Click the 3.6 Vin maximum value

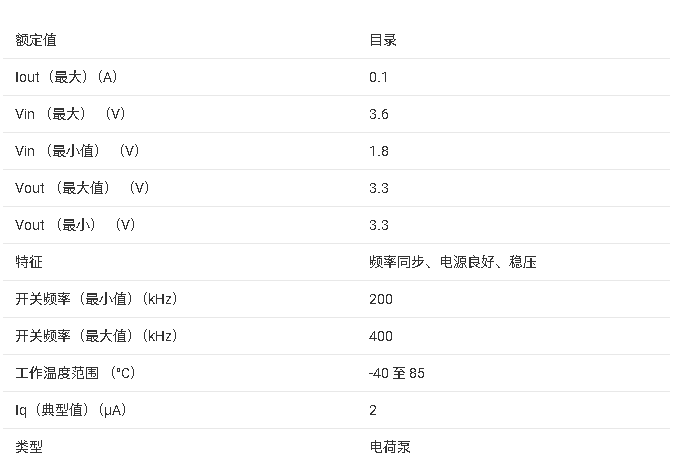[x=379, y=114]
